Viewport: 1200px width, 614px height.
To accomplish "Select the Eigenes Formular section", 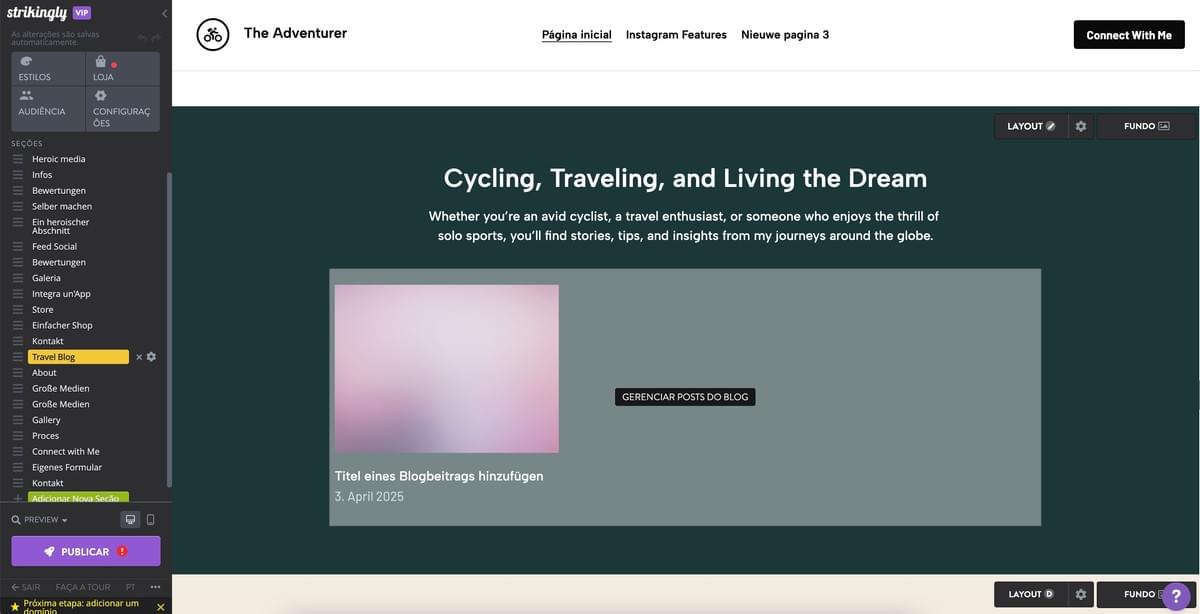I will coord(67,467).
